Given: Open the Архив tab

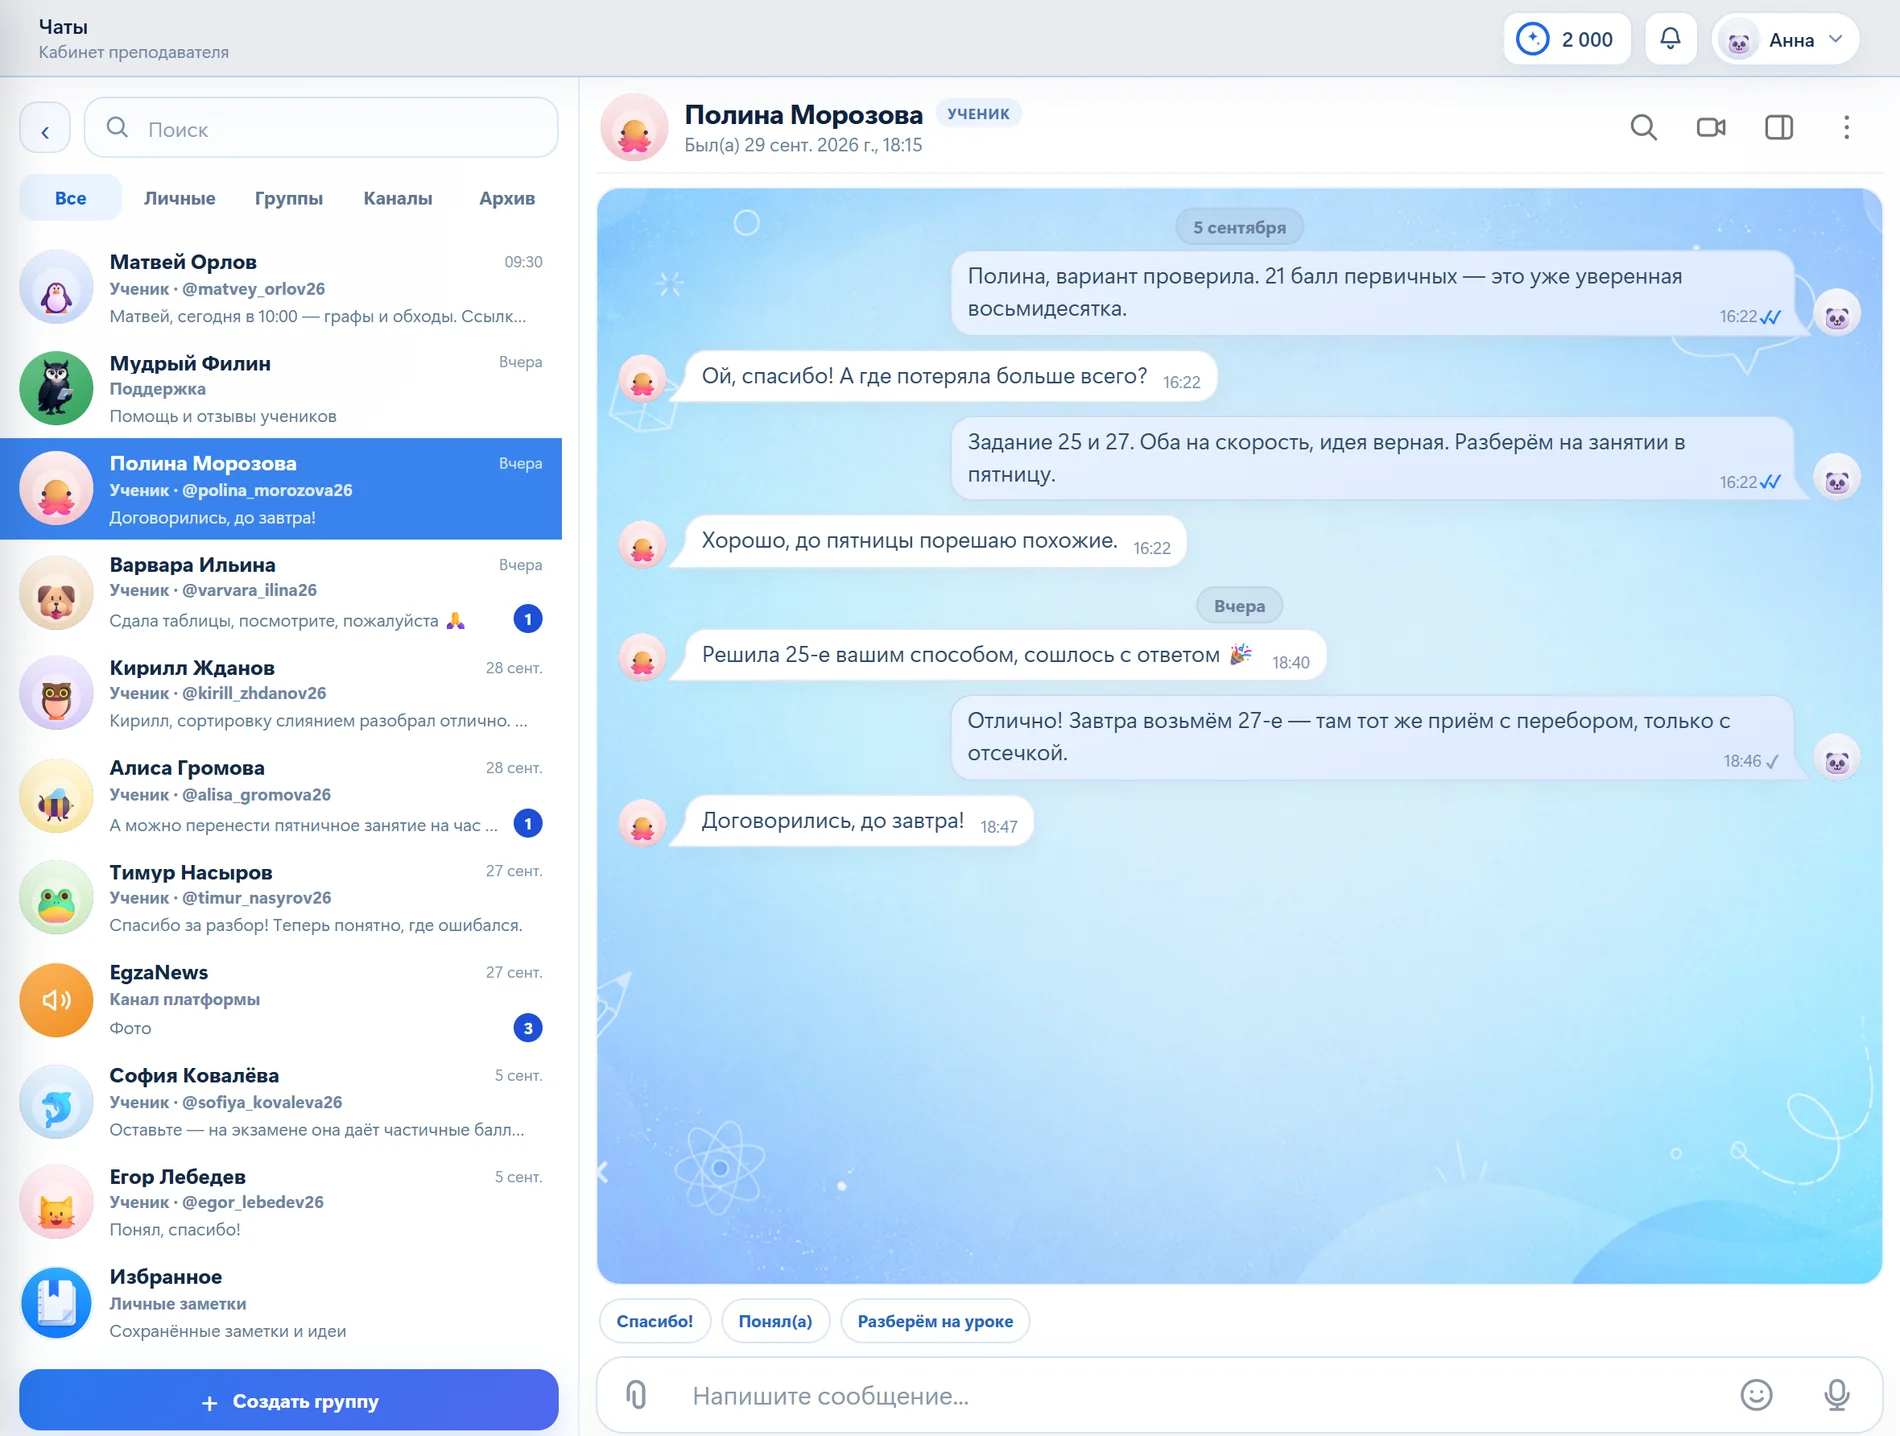Looking at the screenshot, I should [x=507, y=198].
